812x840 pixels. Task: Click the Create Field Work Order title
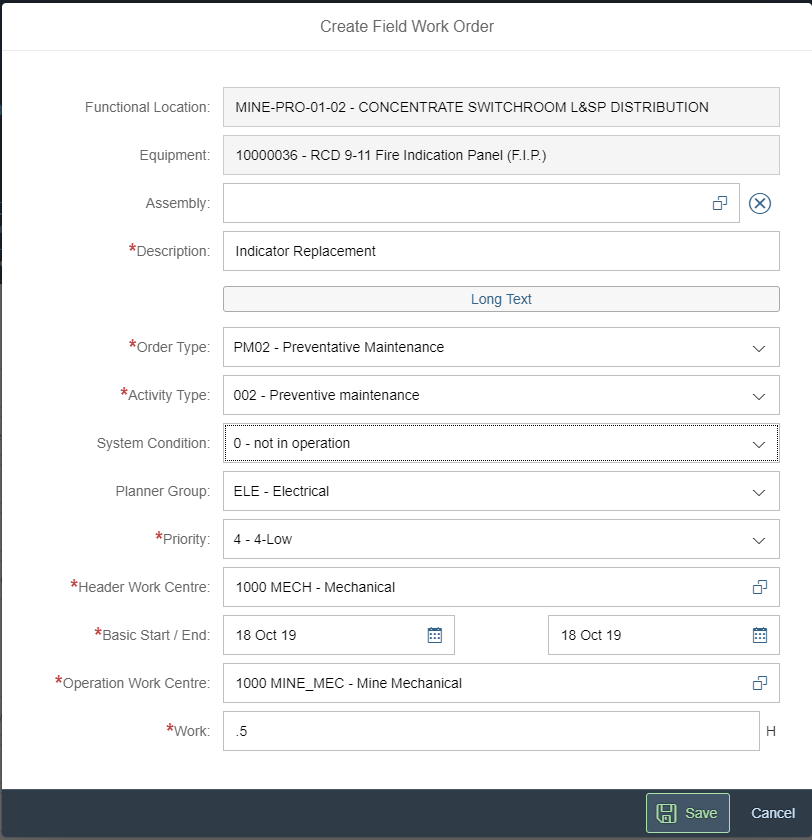407,26
